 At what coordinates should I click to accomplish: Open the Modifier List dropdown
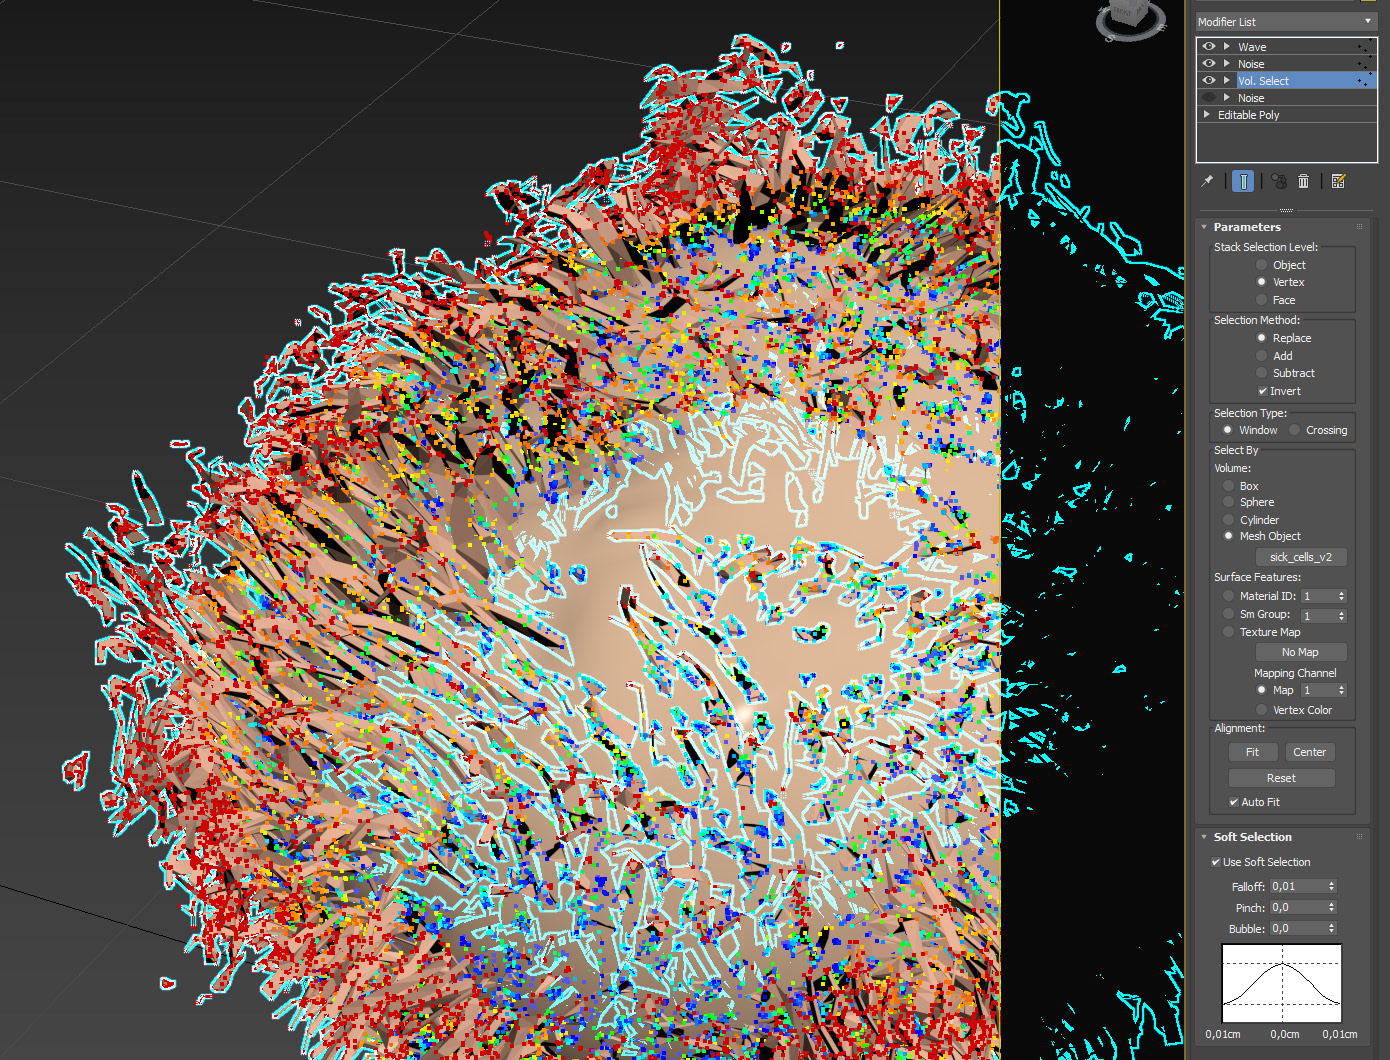pos(1286,22)
